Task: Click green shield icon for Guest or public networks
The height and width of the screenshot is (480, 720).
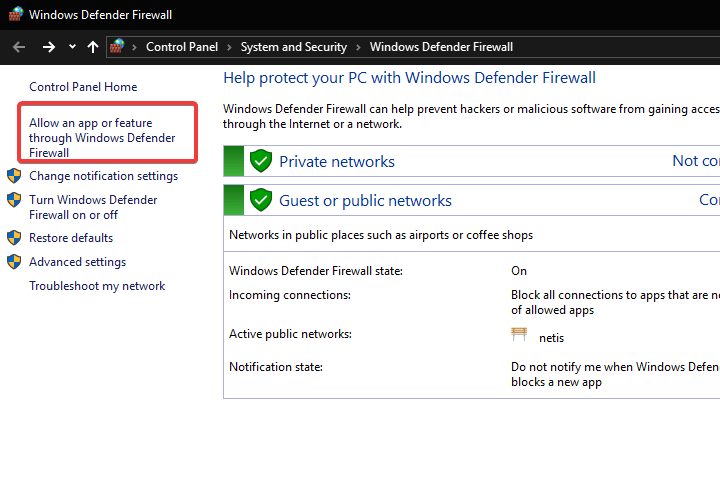Action: [x=261, y=200]
